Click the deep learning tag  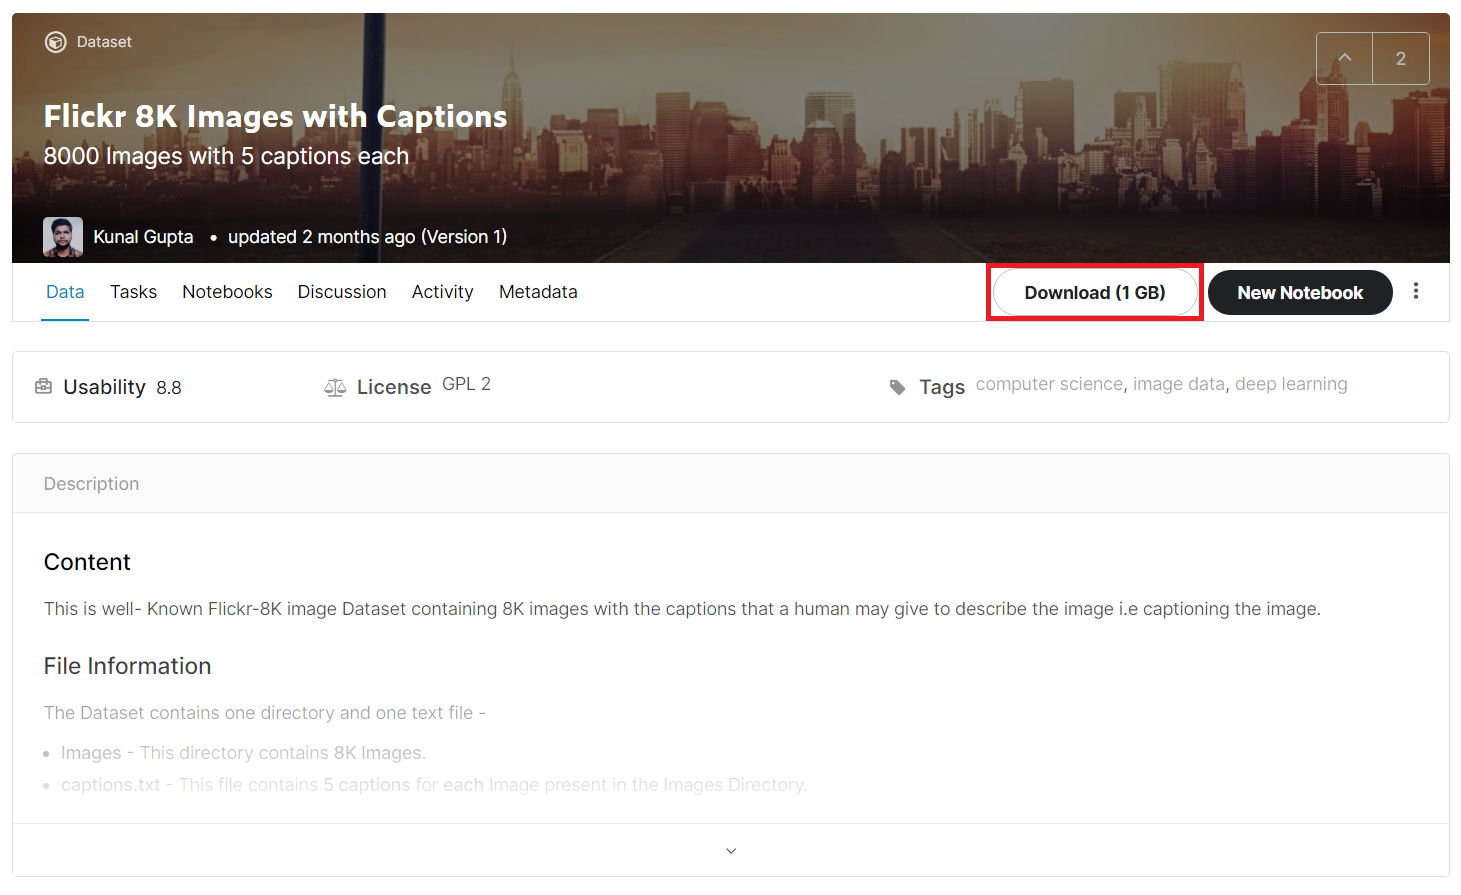click(1291, 384)
